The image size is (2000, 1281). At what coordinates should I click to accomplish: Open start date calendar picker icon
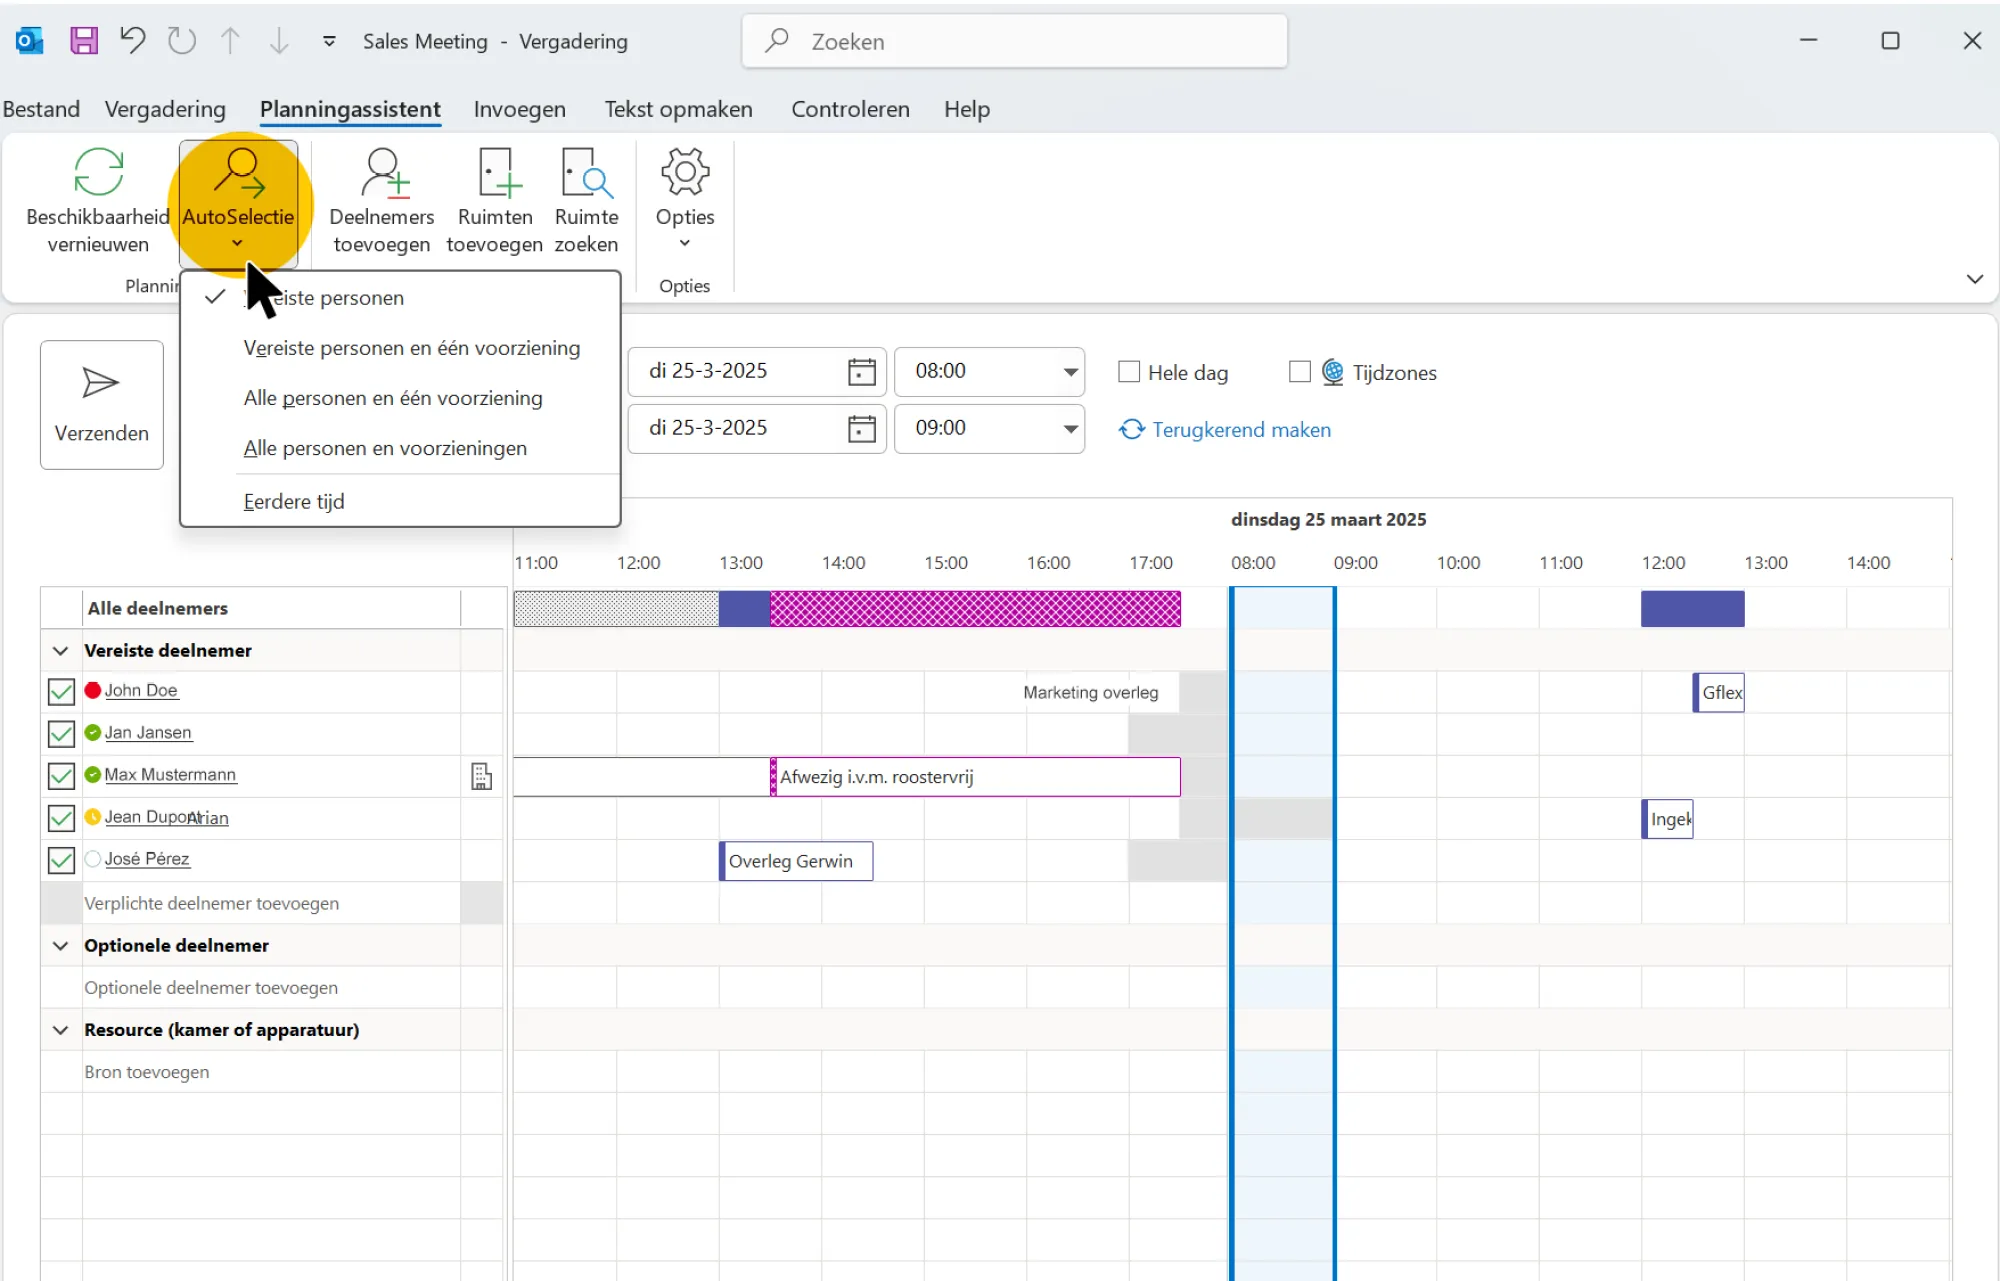(x=861, y=372)
